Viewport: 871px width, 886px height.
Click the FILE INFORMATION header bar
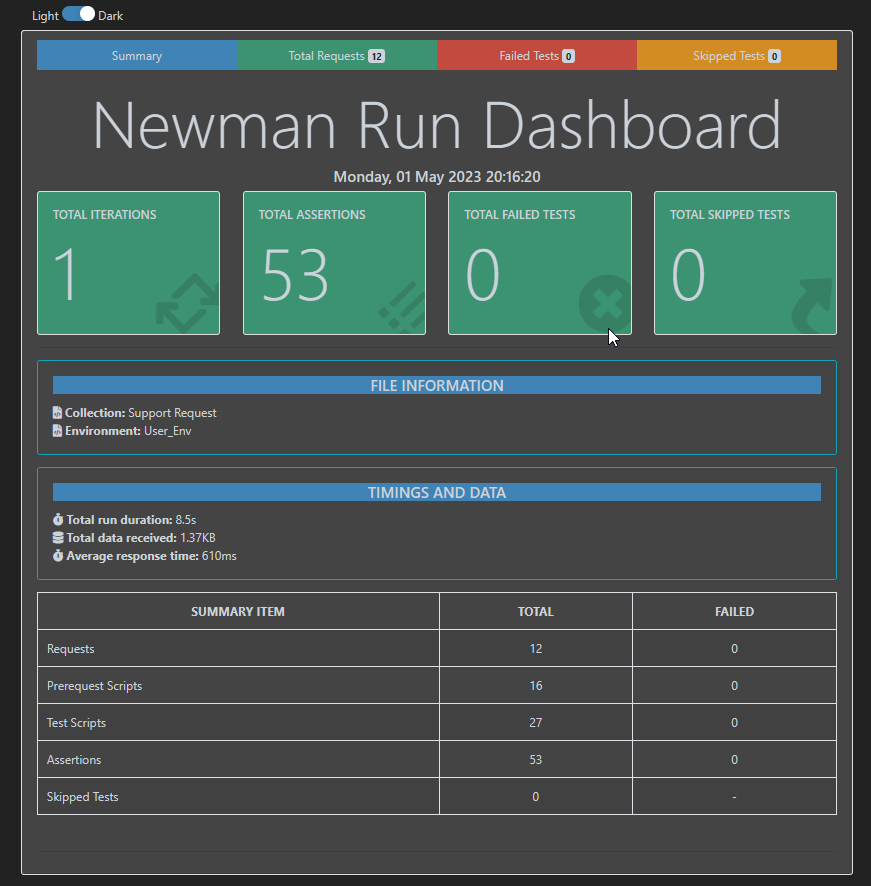point(437,385)
